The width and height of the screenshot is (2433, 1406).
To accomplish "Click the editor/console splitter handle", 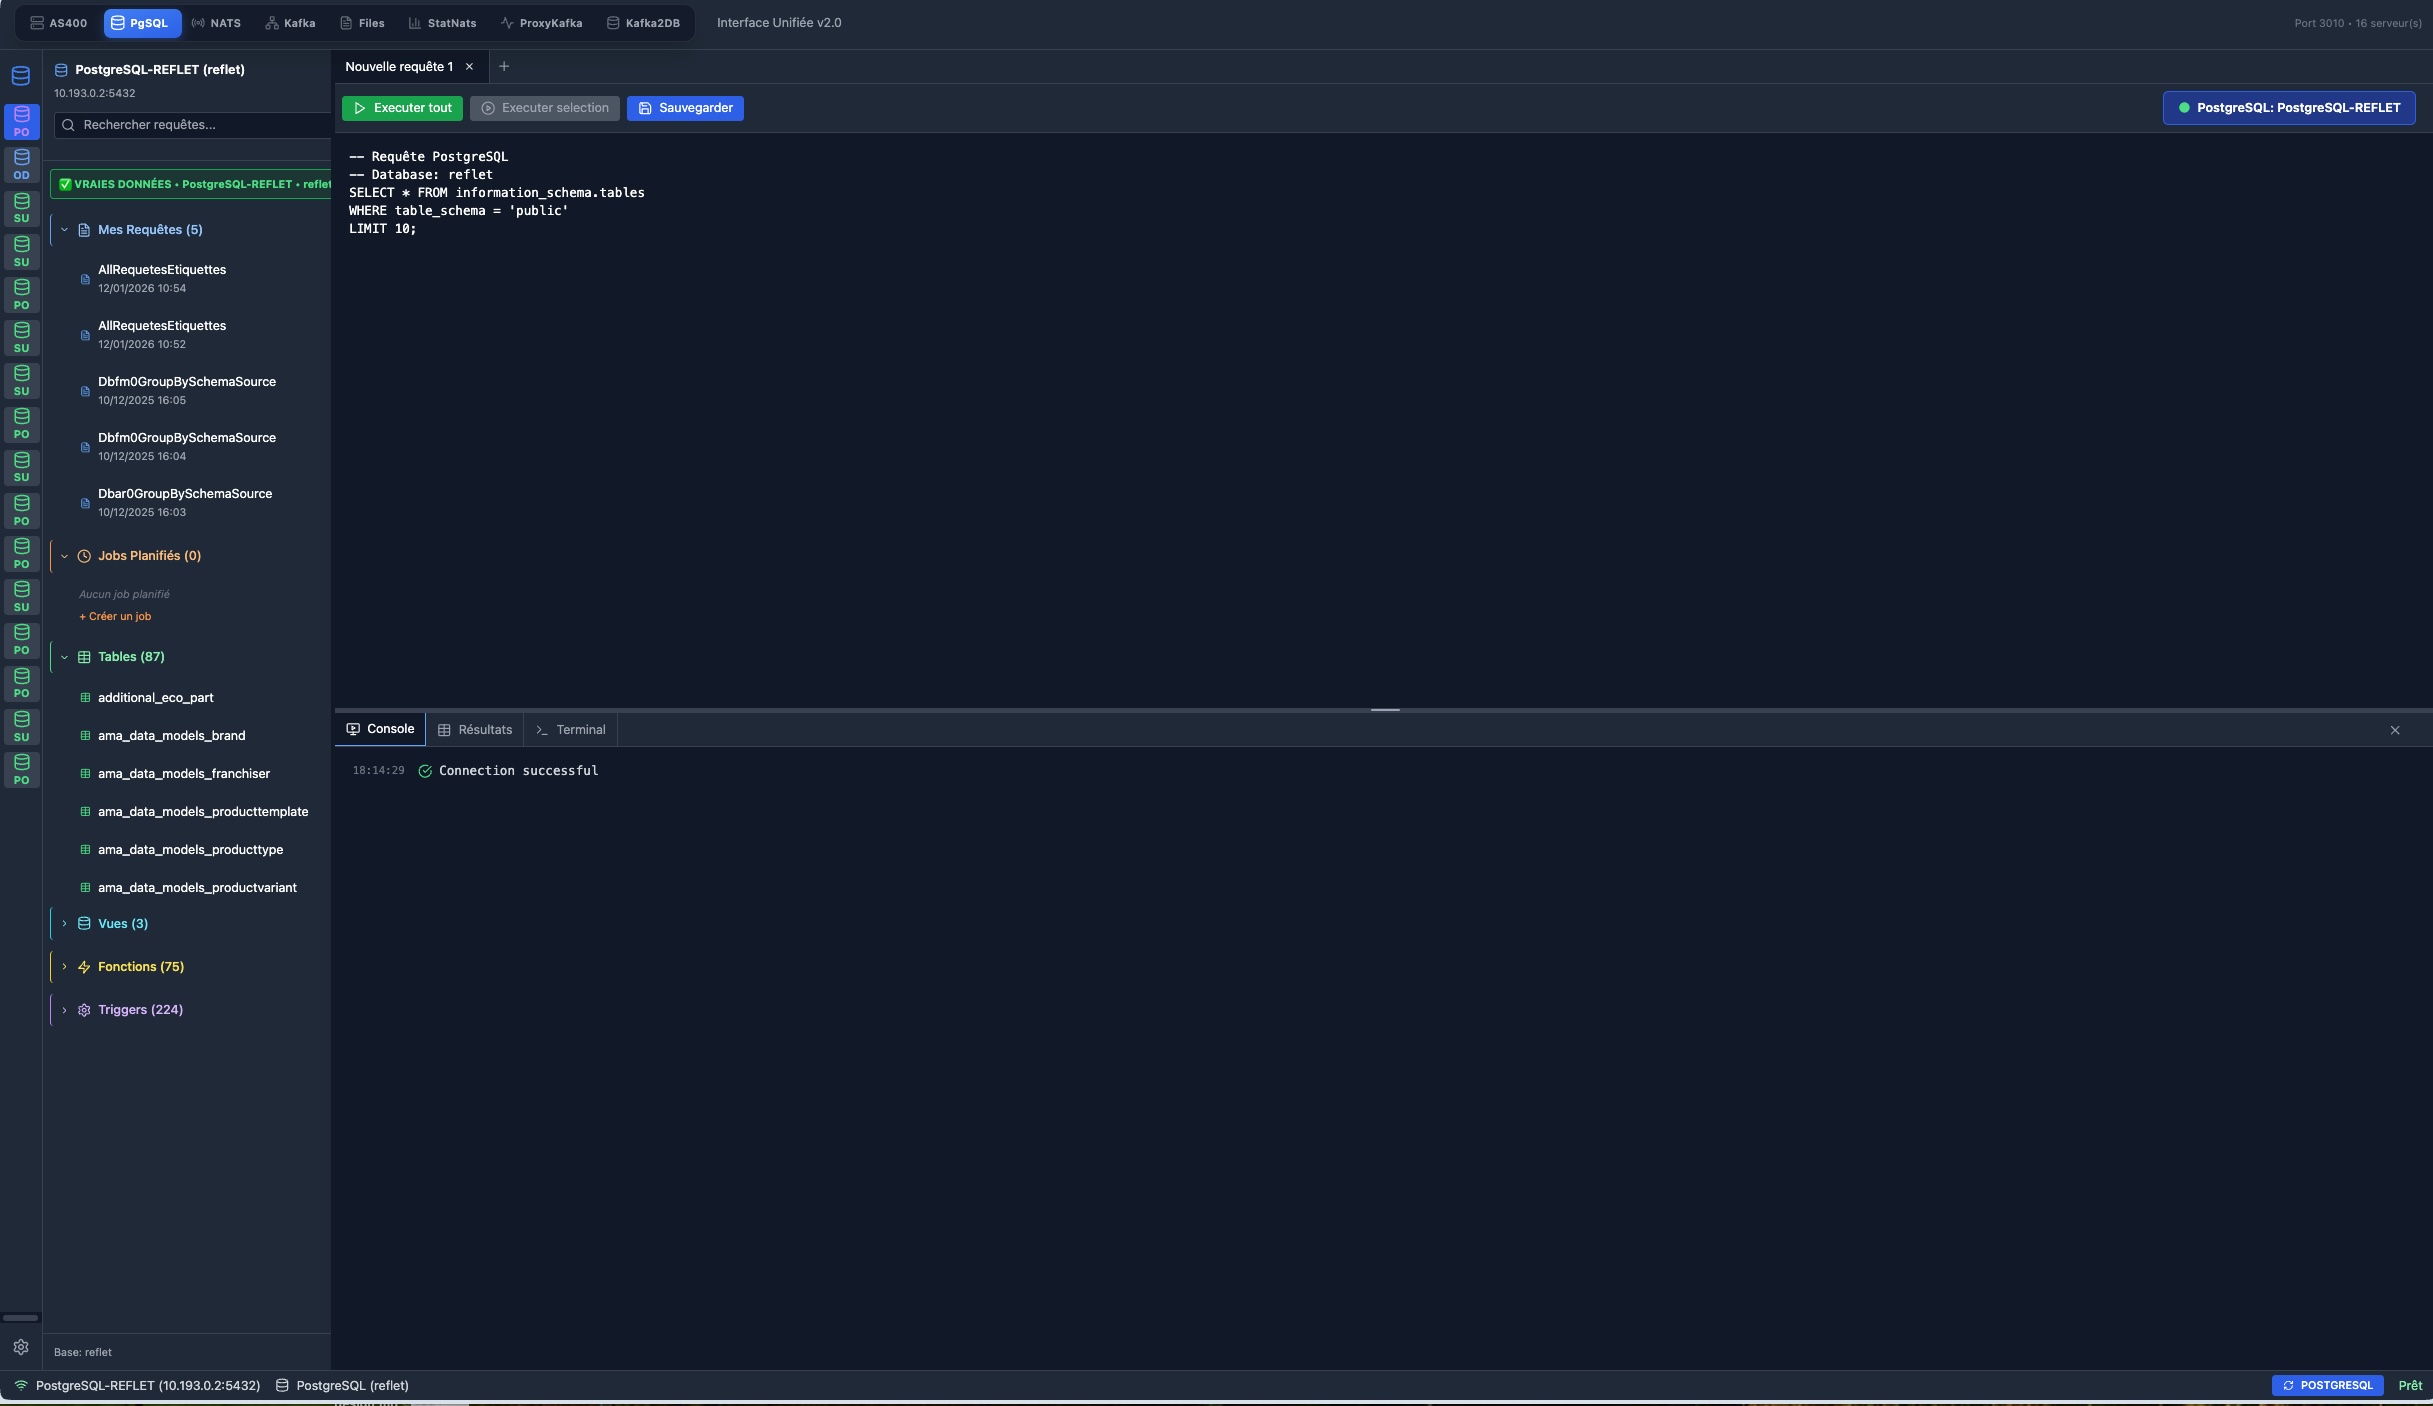I will point(1384,710).
